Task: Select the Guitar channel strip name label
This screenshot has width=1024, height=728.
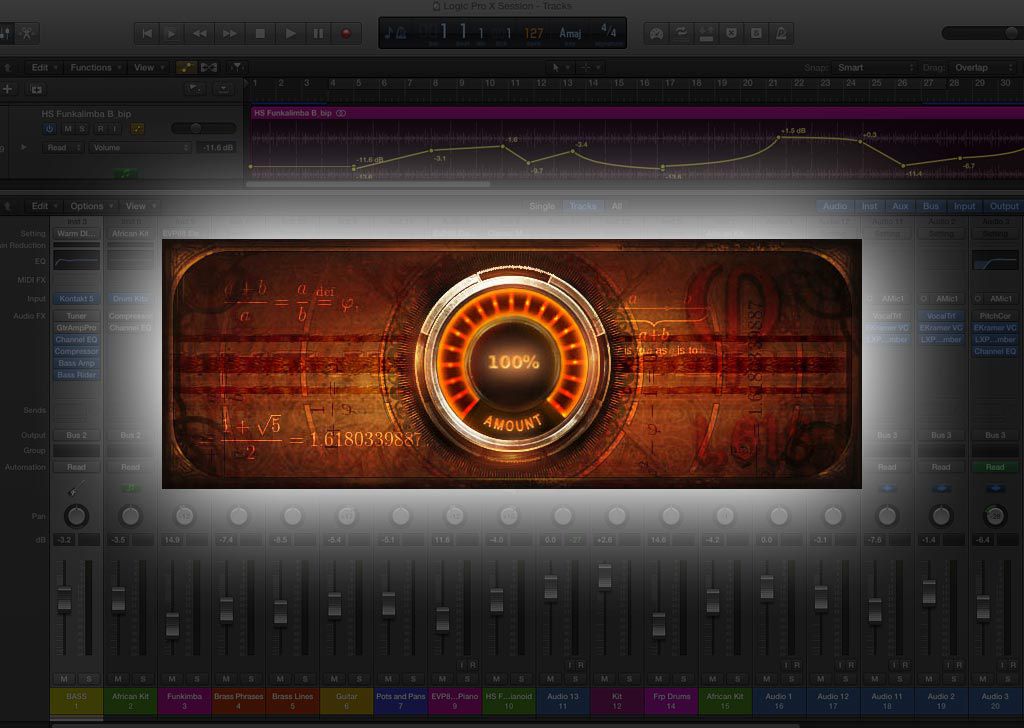Action: coord(347,701)
